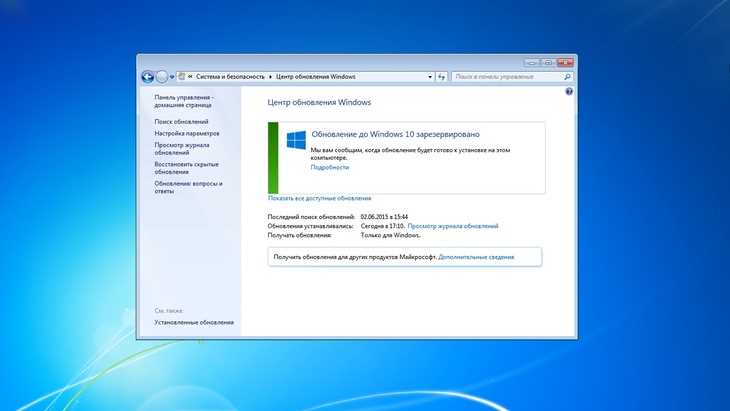This screenshot has width=730, height=411.
Task: Minimize the Windows Update window
Action: 532,62
